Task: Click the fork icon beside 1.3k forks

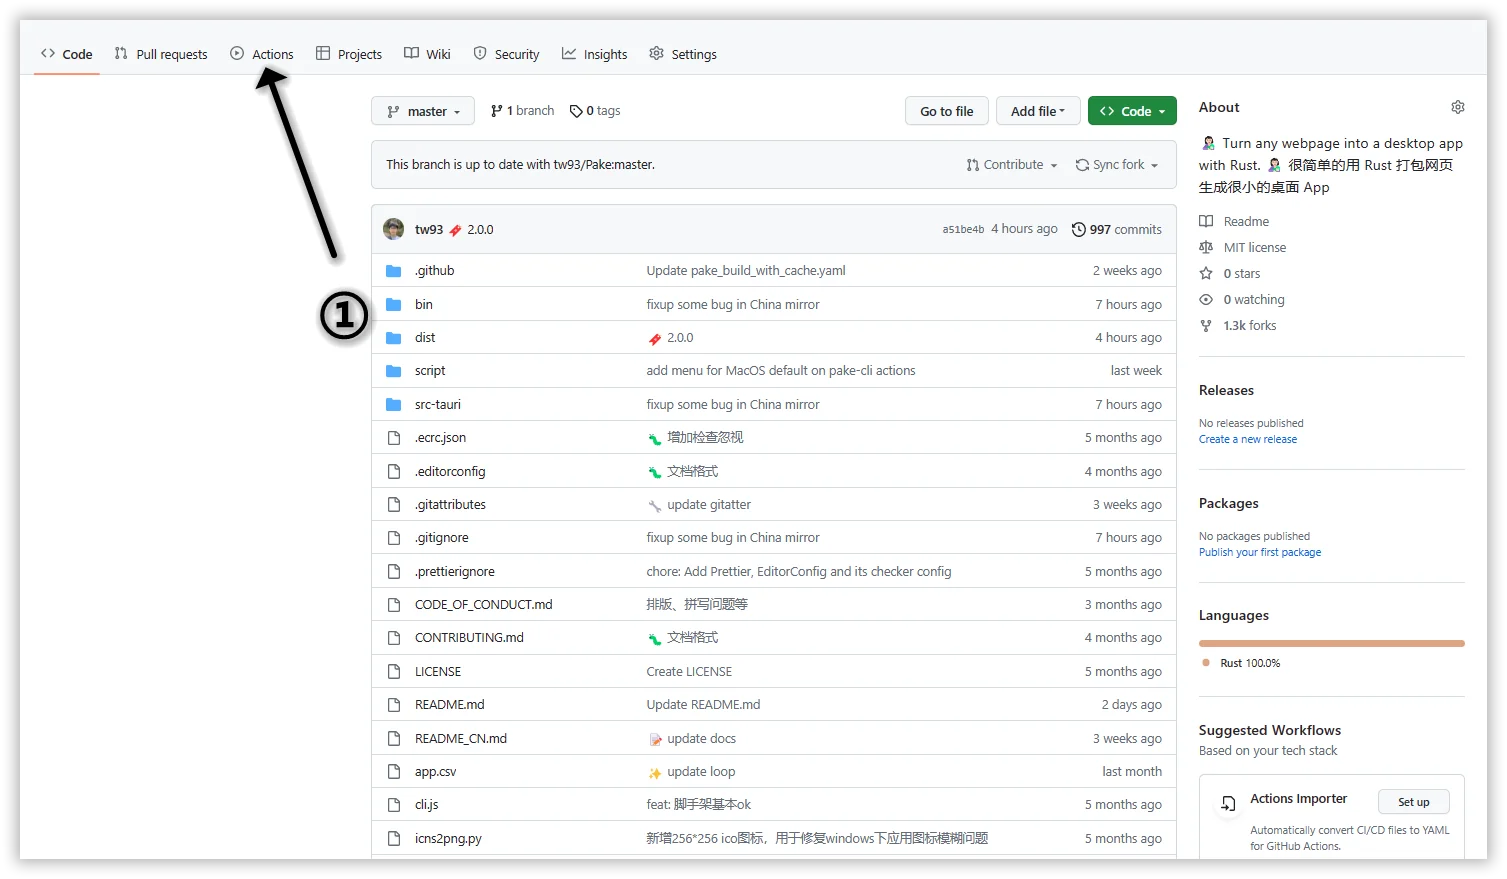Action: pyautogui.click(x=1206, y=325)
